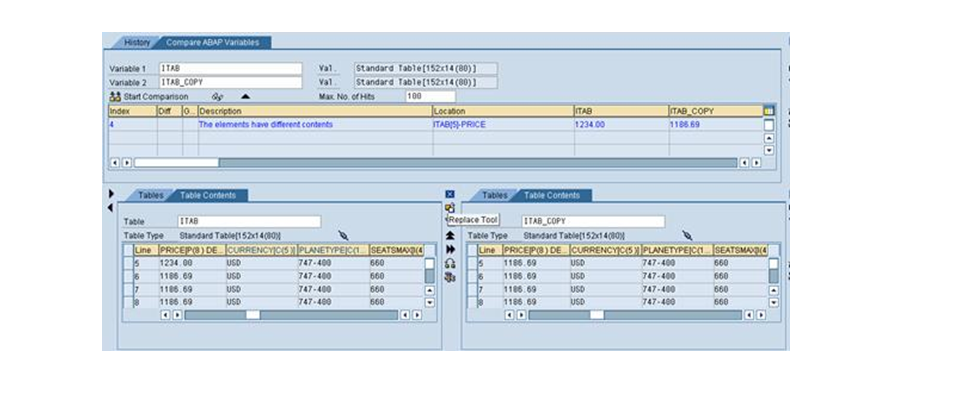This screenshot has height=415, width=960.
Task: Click the headphones icon in the middle toolbar
Action: (x=450, y=262)
